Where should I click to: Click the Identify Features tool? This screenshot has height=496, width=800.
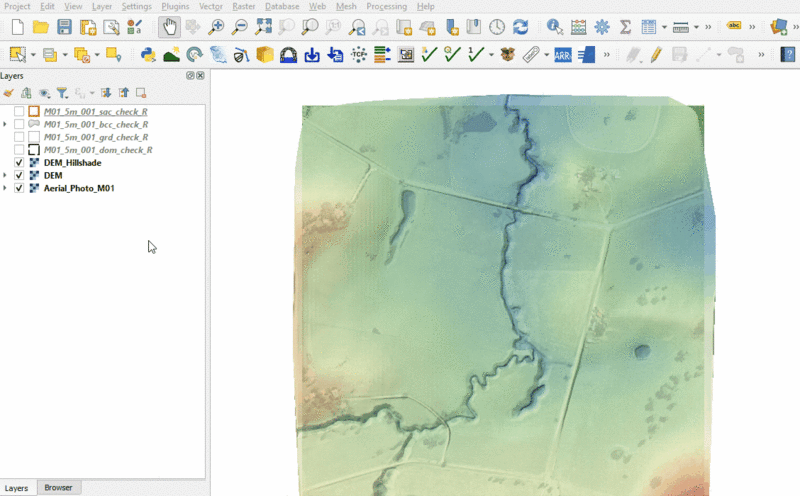[x=554, y=27]
